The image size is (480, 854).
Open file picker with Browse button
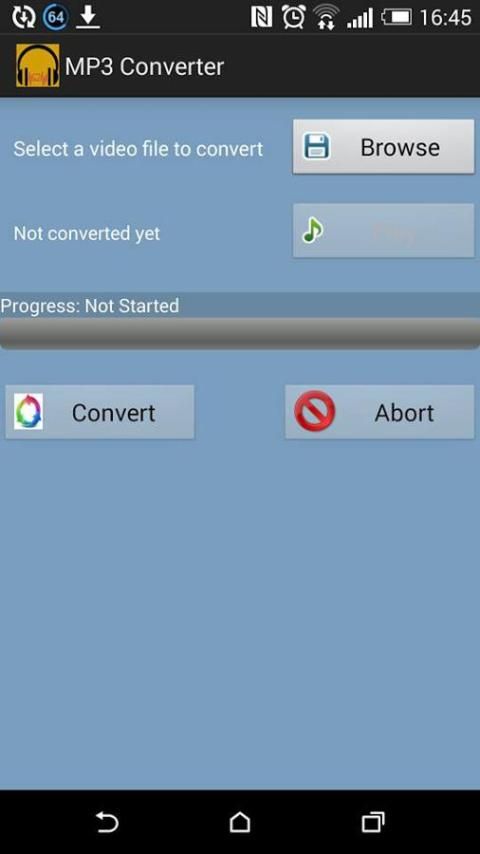coord(384,147)
